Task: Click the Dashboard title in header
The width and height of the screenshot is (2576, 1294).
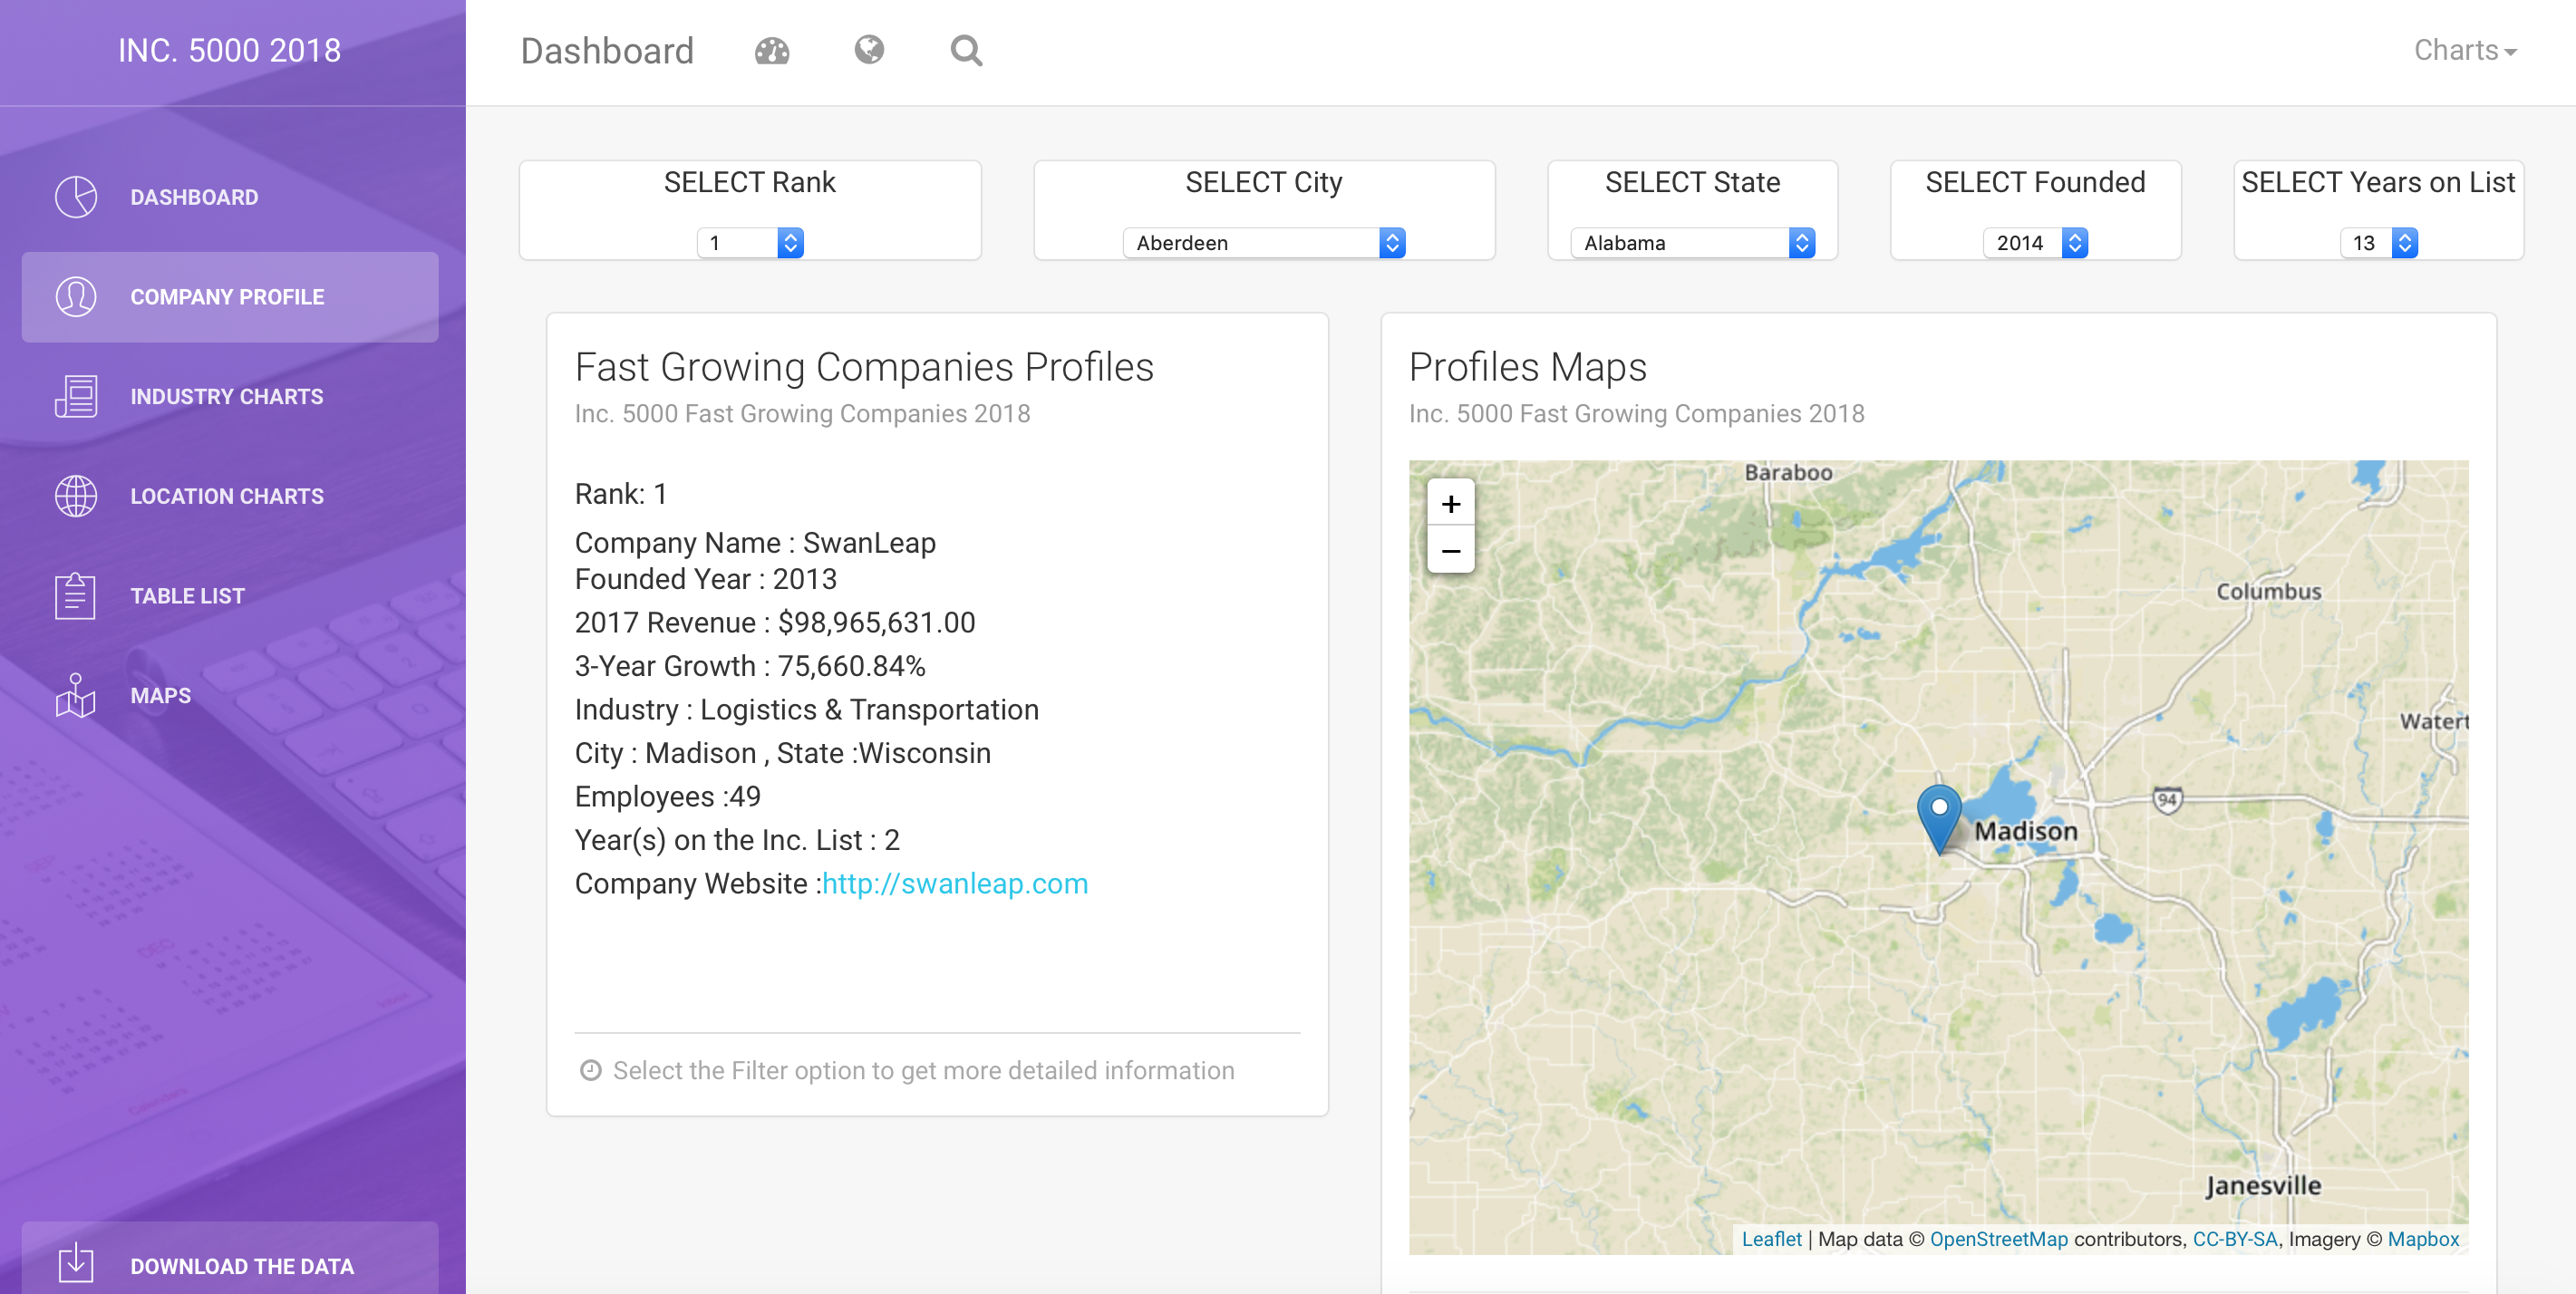Action: [607, 50]
